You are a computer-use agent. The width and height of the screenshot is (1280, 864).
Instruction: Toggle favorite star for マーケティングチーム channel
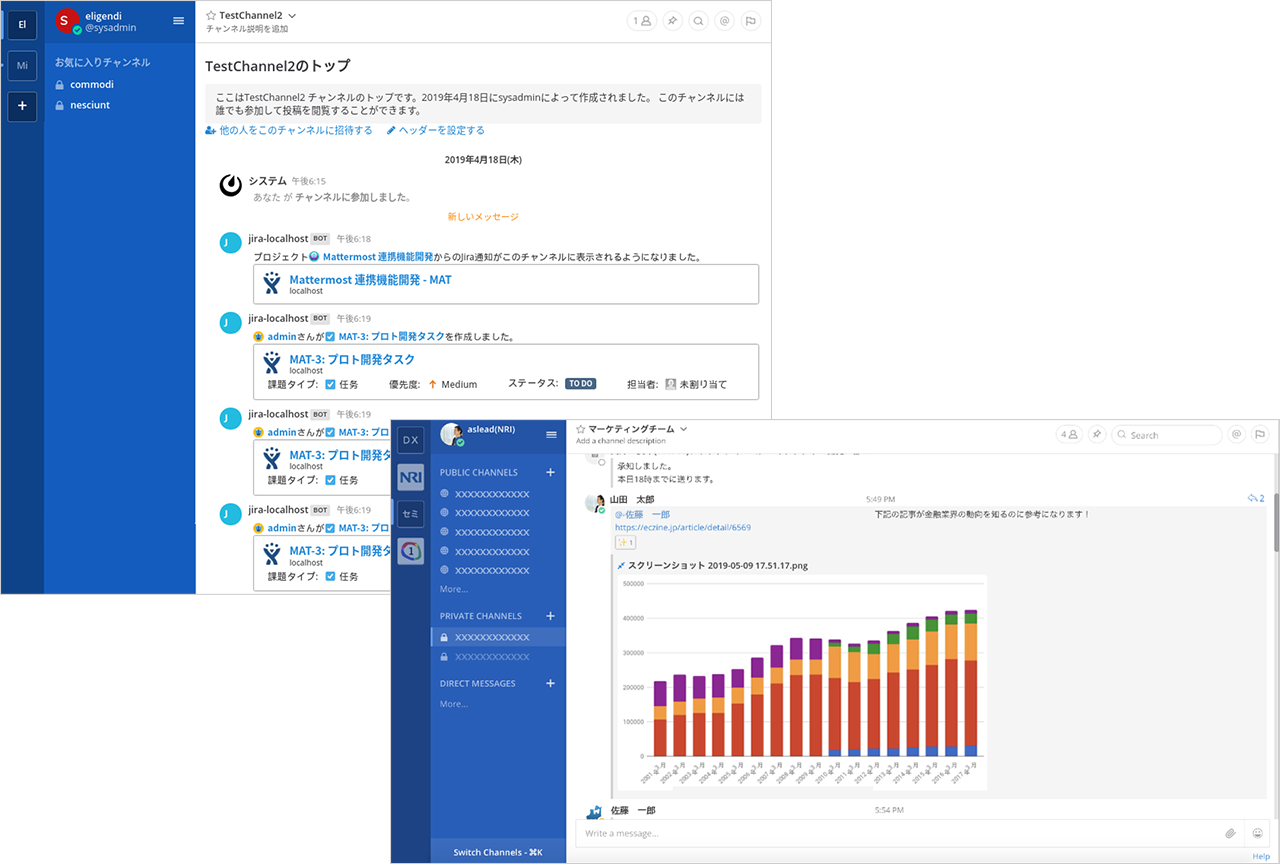click(x=580, y=429)
